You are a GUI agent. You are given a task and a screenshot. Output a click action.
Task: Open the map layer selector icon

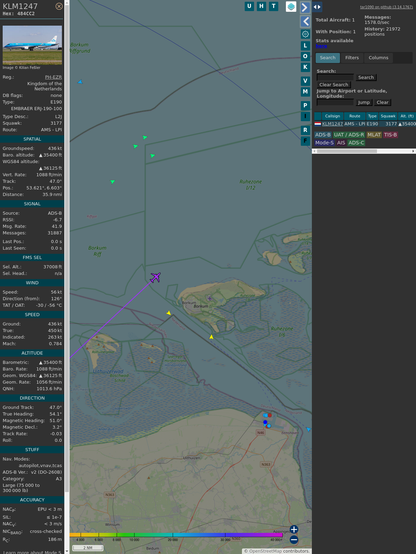coord(291,6)
